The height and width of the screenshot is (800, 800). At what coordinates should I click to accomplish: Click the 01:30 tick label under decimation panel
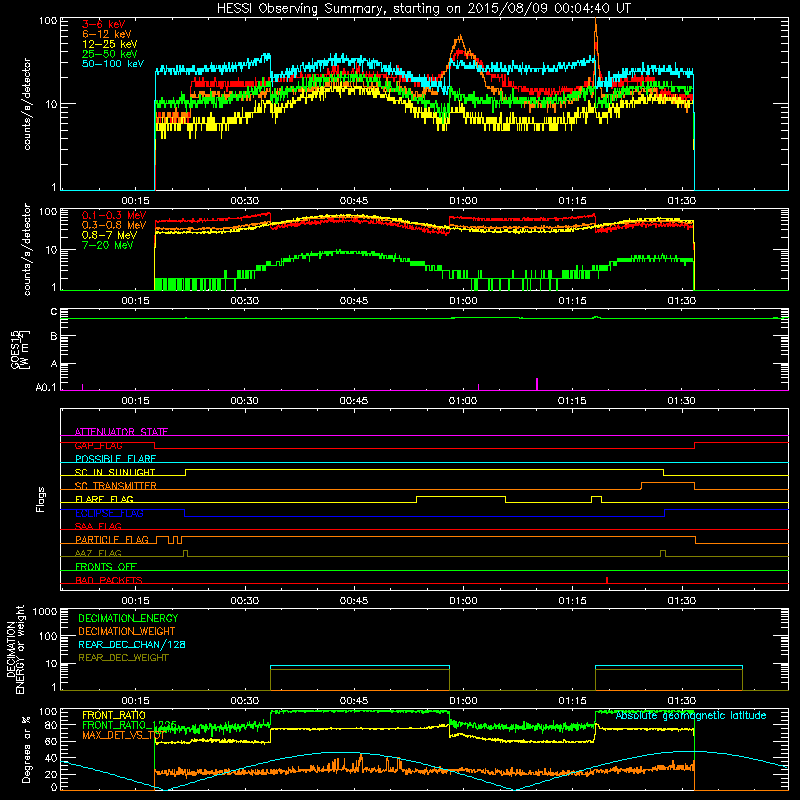point(681,701)
